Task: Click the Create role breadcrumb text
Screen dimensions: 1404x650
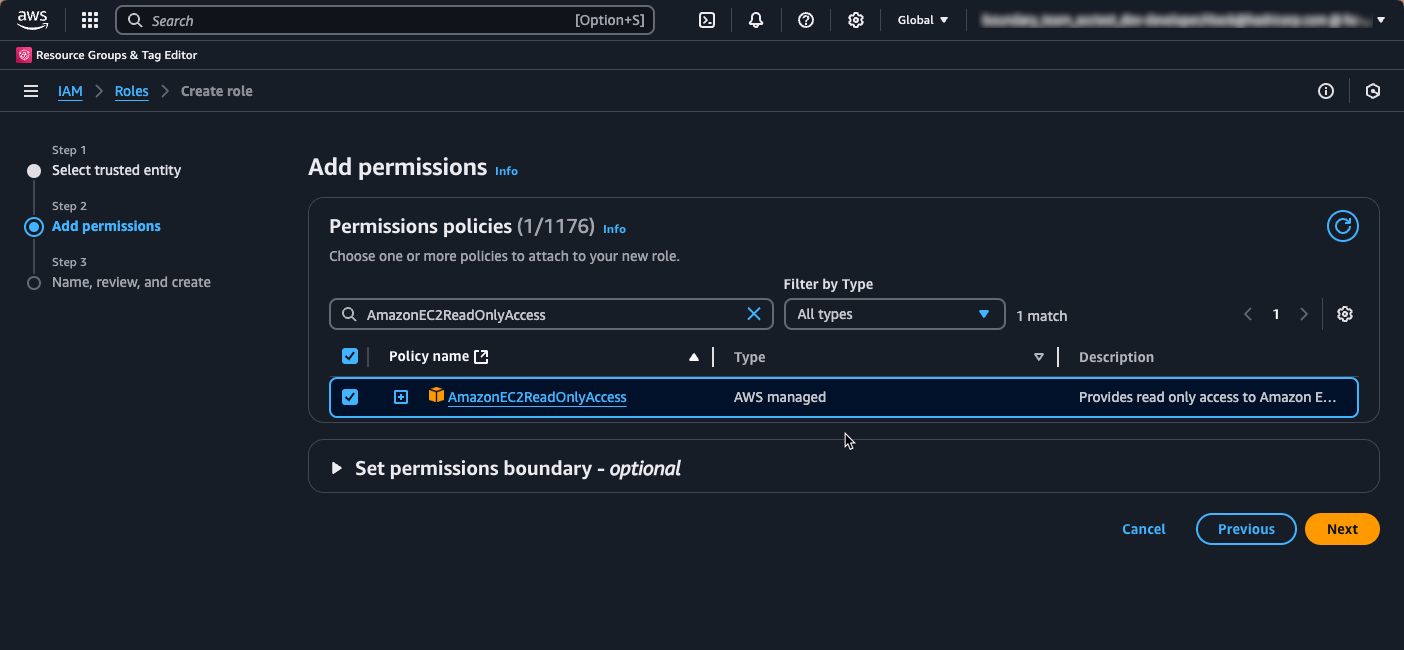Action: click(x=217, y=91)
